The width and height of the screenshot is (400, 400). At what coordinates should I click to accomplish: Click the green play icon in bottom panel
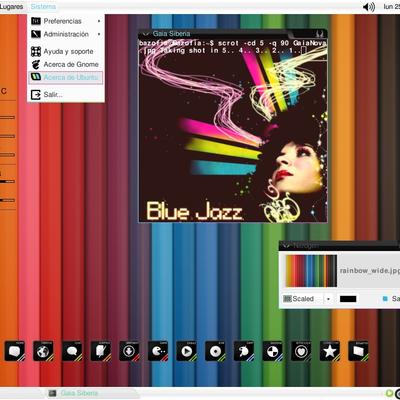(389, 393)
